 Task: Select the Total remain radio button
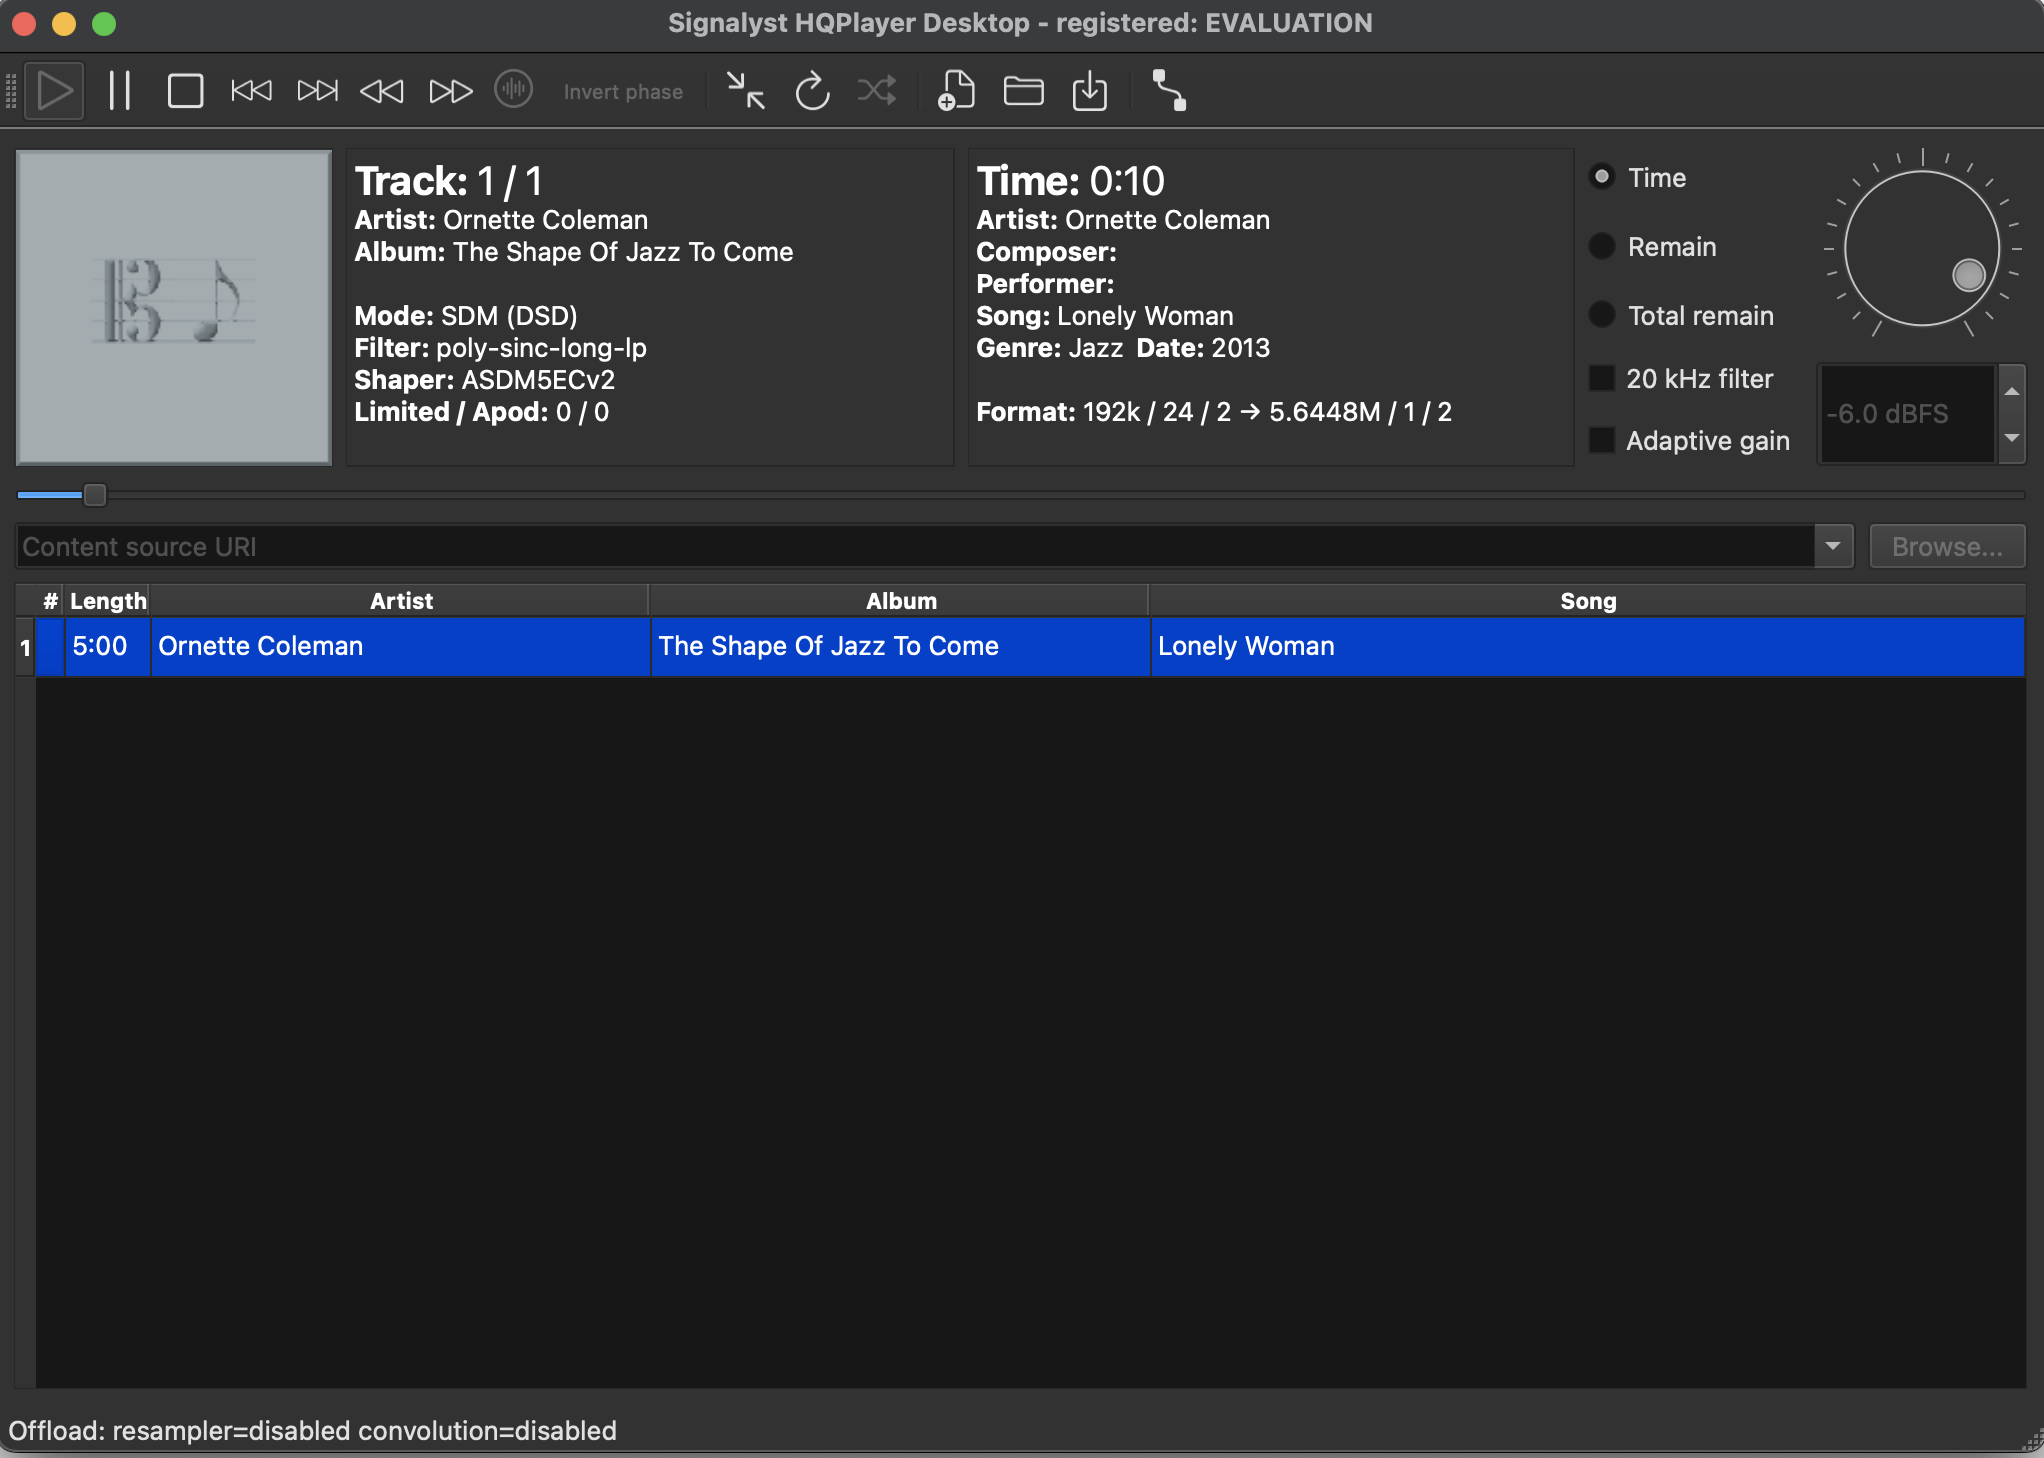click(x=1602, y=315)
